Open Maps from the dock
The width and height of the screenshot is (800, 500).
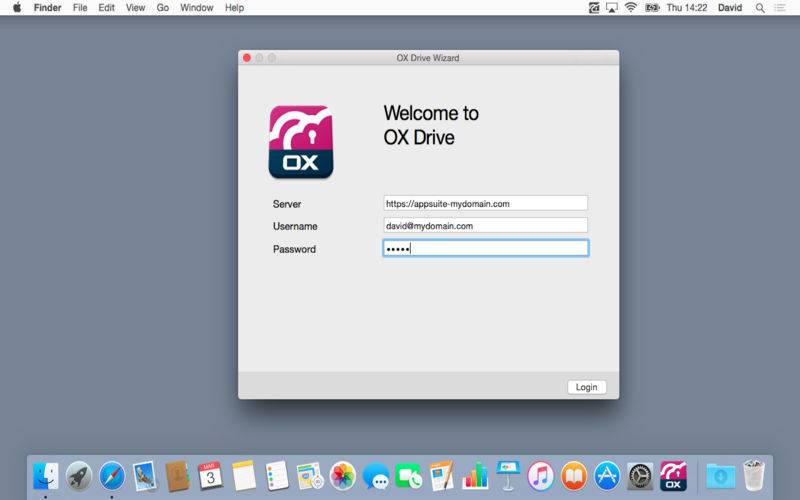[x=310, y=476]
